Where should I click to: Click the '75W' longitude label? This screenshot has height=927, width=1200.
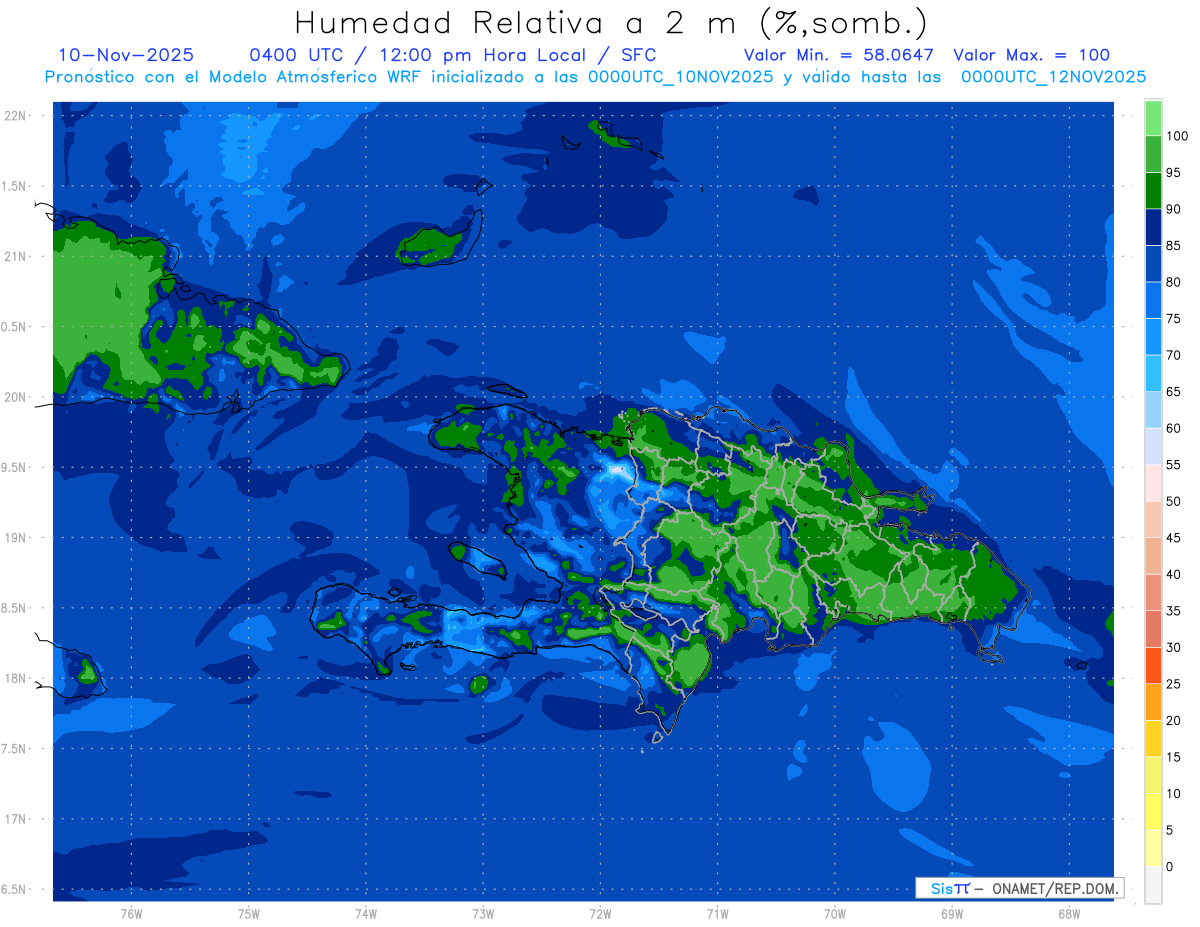click(x=249, y=913)
